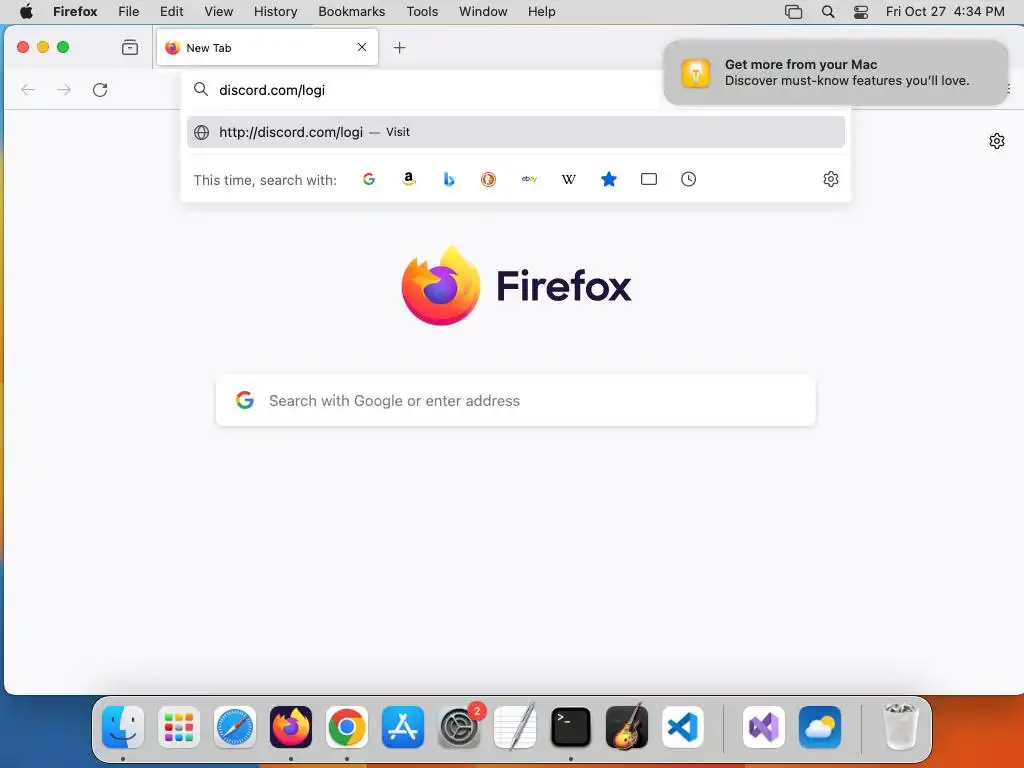The image size is (1024, 768).
Task: Switch to Firefox in the Dock
Action: click(x=291, y=727)
